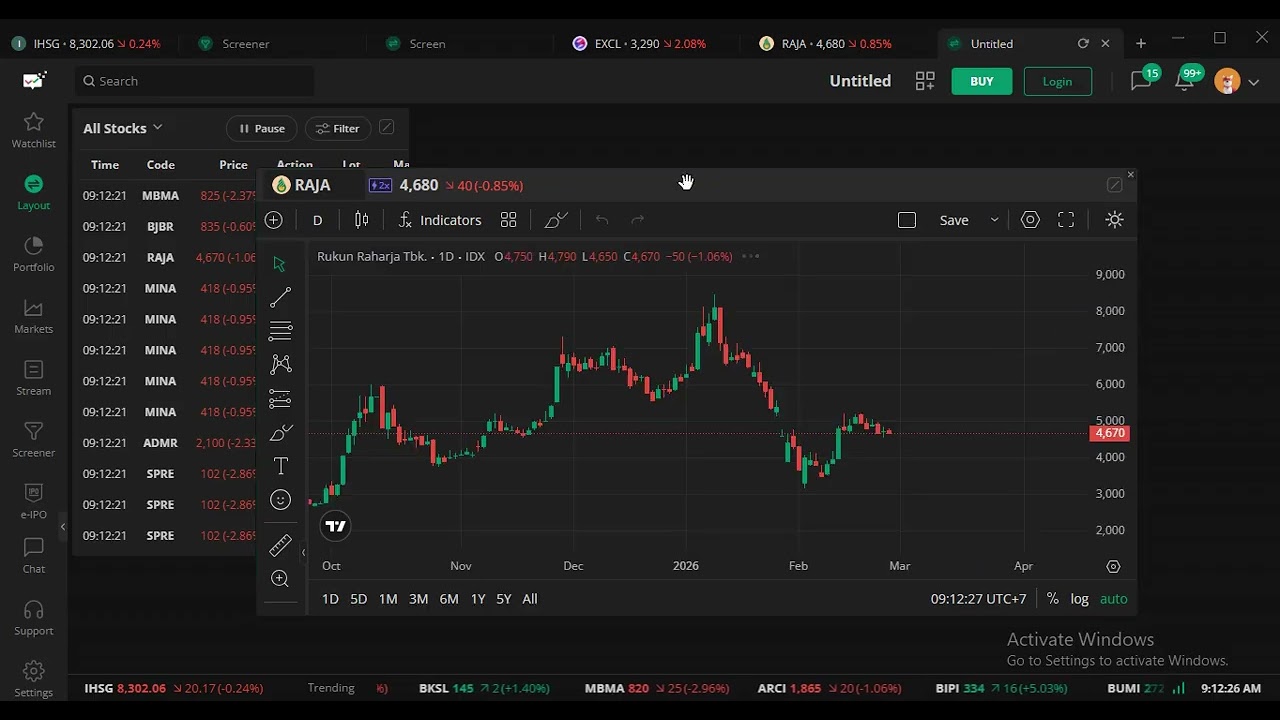1280x720 pixels.
Task: Click Save in chart toolbar
Action: point(954,220)
